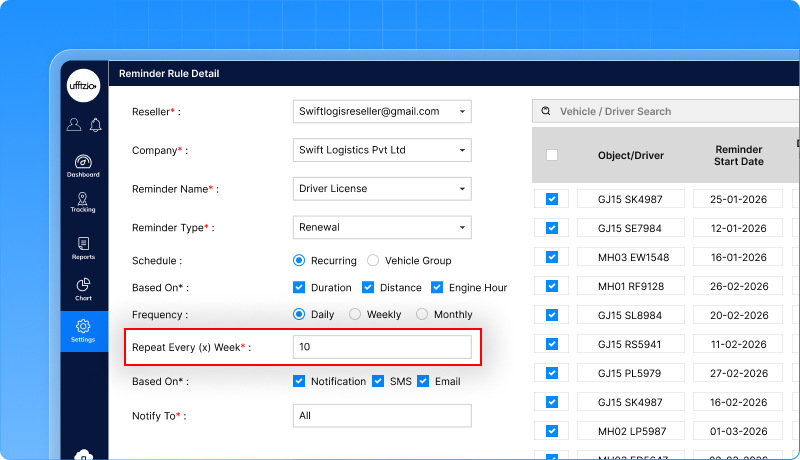
Task: Select the Weekly frequency option
Action: (x=355, y=314)
